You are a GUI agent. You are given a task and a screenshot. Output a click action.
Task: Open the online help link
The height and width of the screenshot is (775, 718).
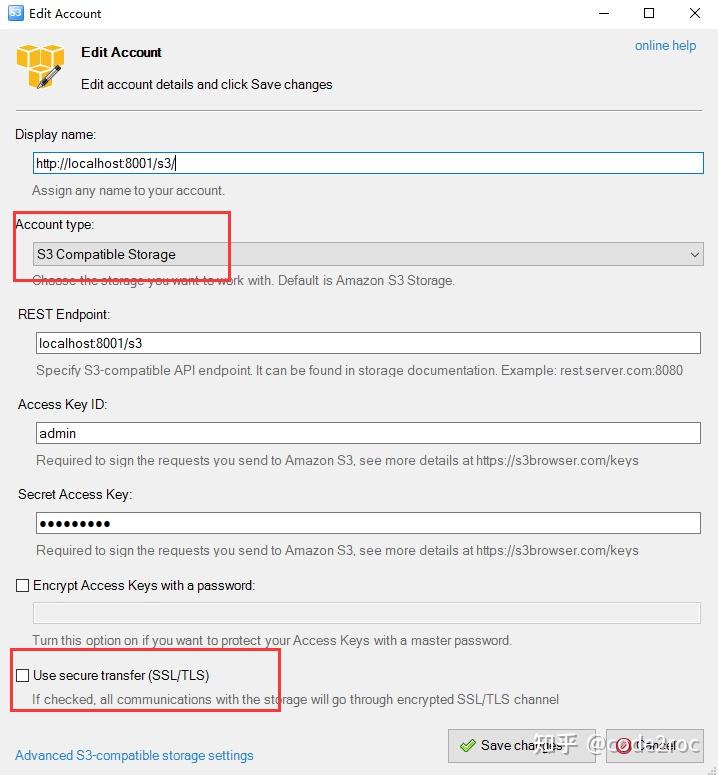click(x=665, y=45)
